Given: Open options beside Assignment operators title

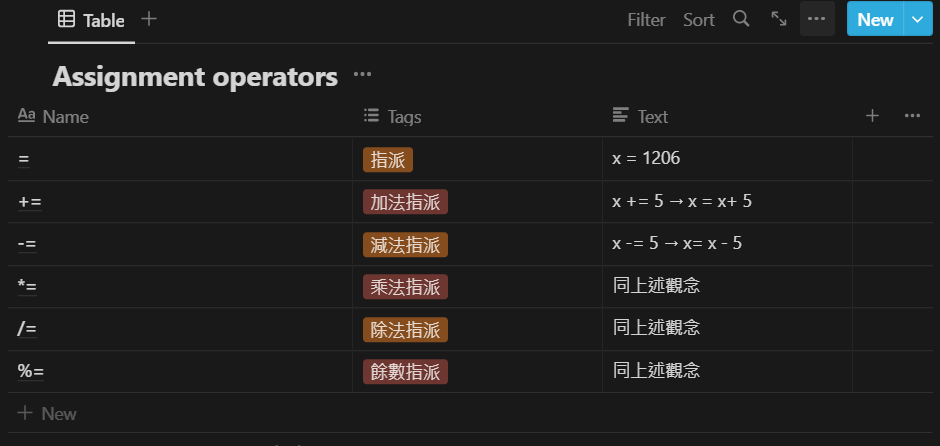Looking at the screenshot, I should coord(362,75).
